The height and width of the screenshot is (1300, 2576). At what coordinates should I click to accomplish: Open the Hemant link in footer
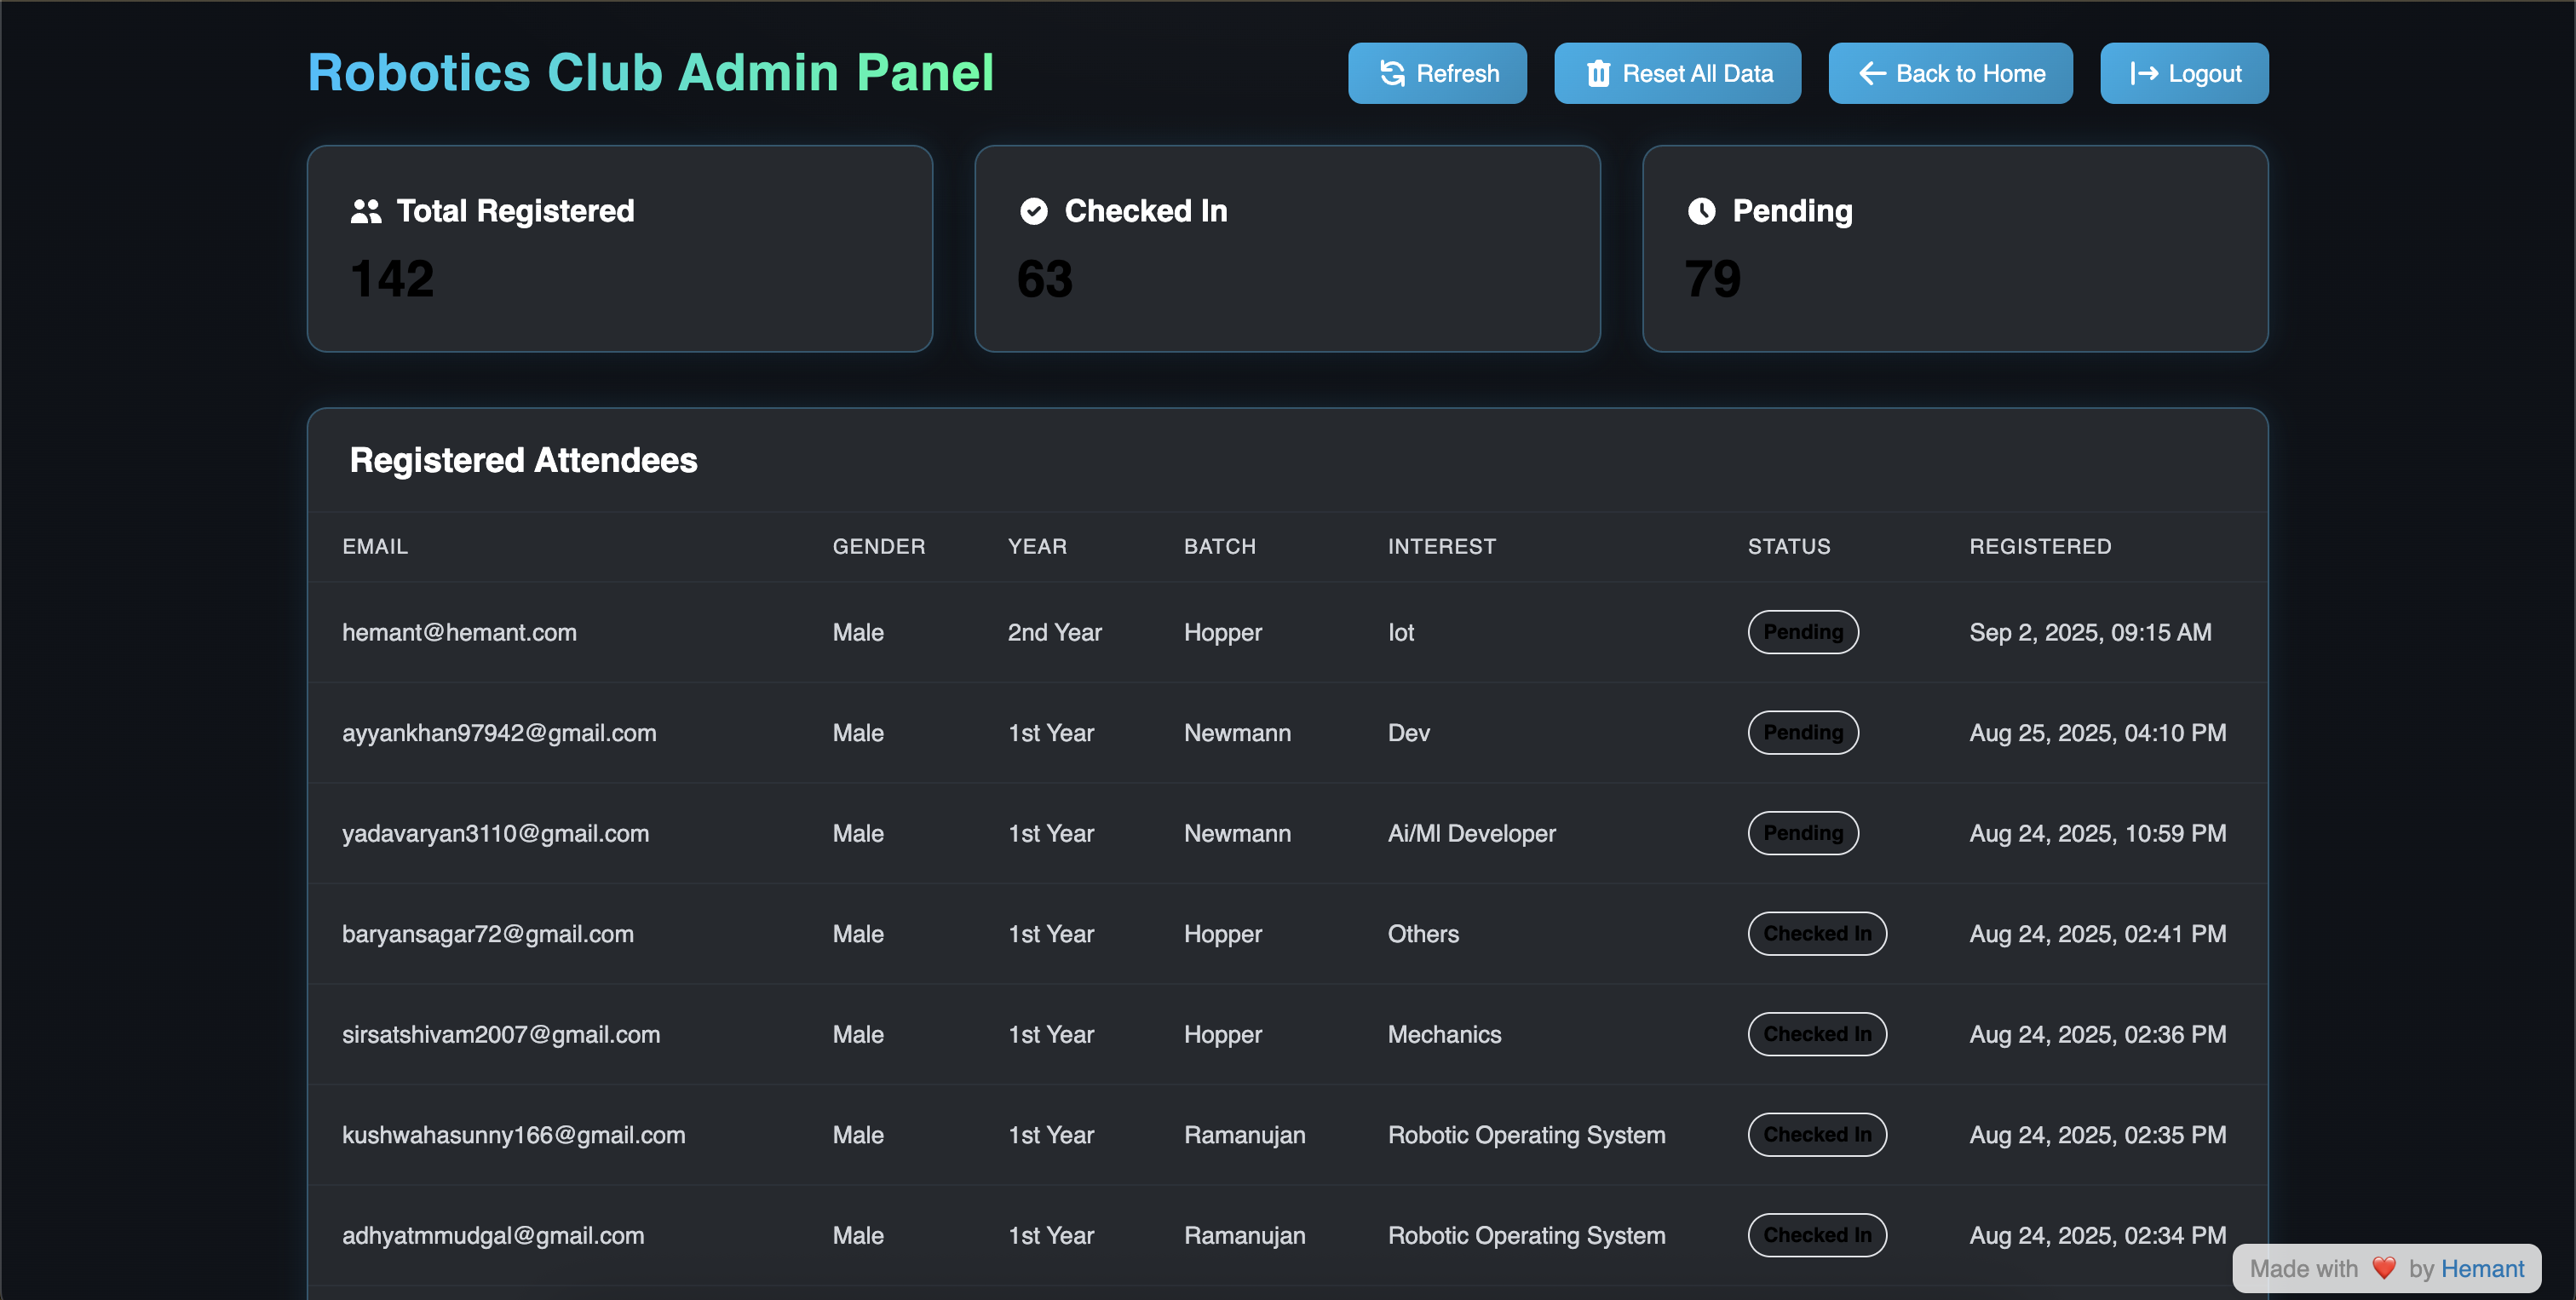coord(2482,1268)
